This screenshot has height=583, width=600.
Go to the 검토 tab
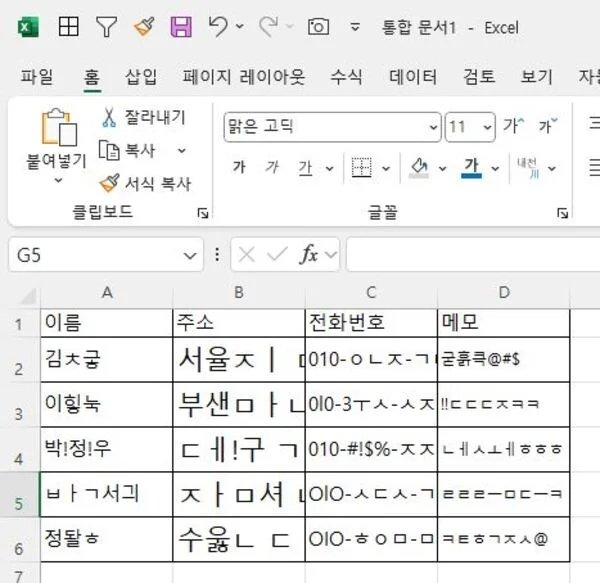(479, 77)
